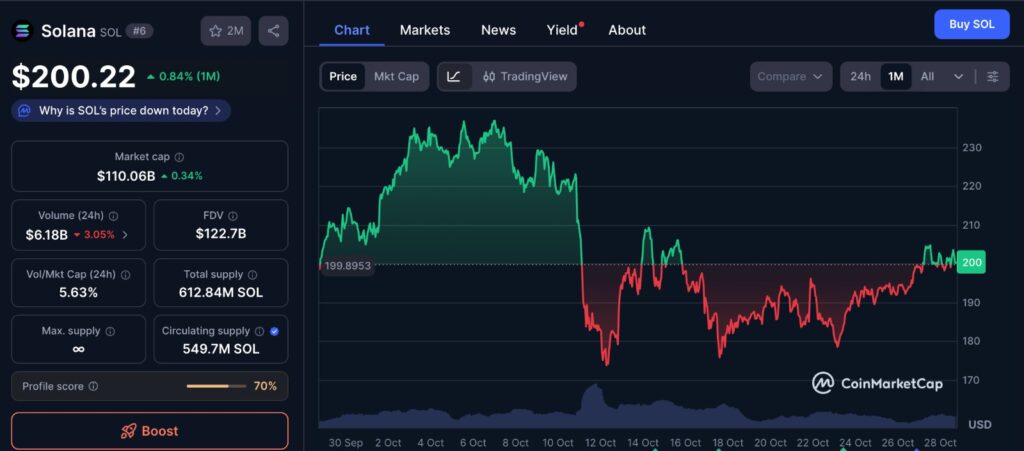
Task: Select Price chart toggle
Action: [x=343, y=76]
